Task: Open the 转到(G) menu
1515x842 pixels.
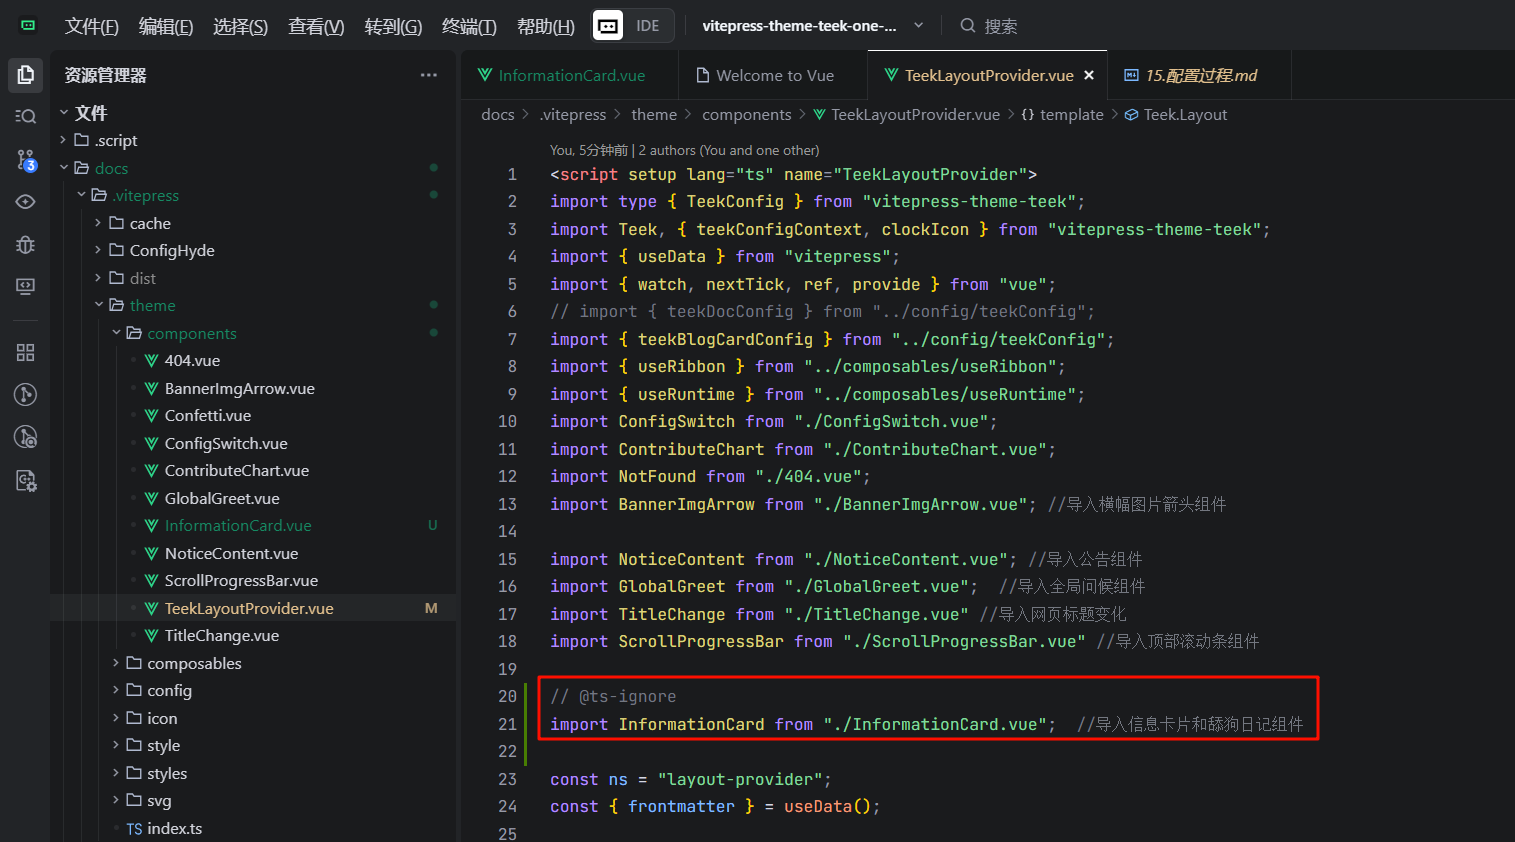Action: tap(393, 26)
